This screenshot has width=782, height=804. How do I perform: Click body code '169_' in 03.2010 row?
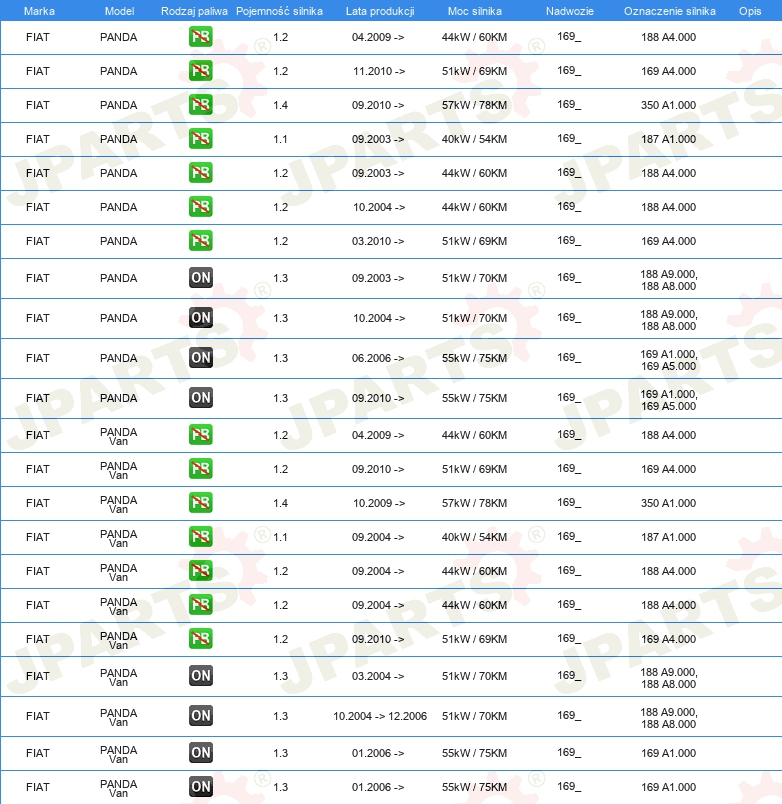(x=569, y=240)
